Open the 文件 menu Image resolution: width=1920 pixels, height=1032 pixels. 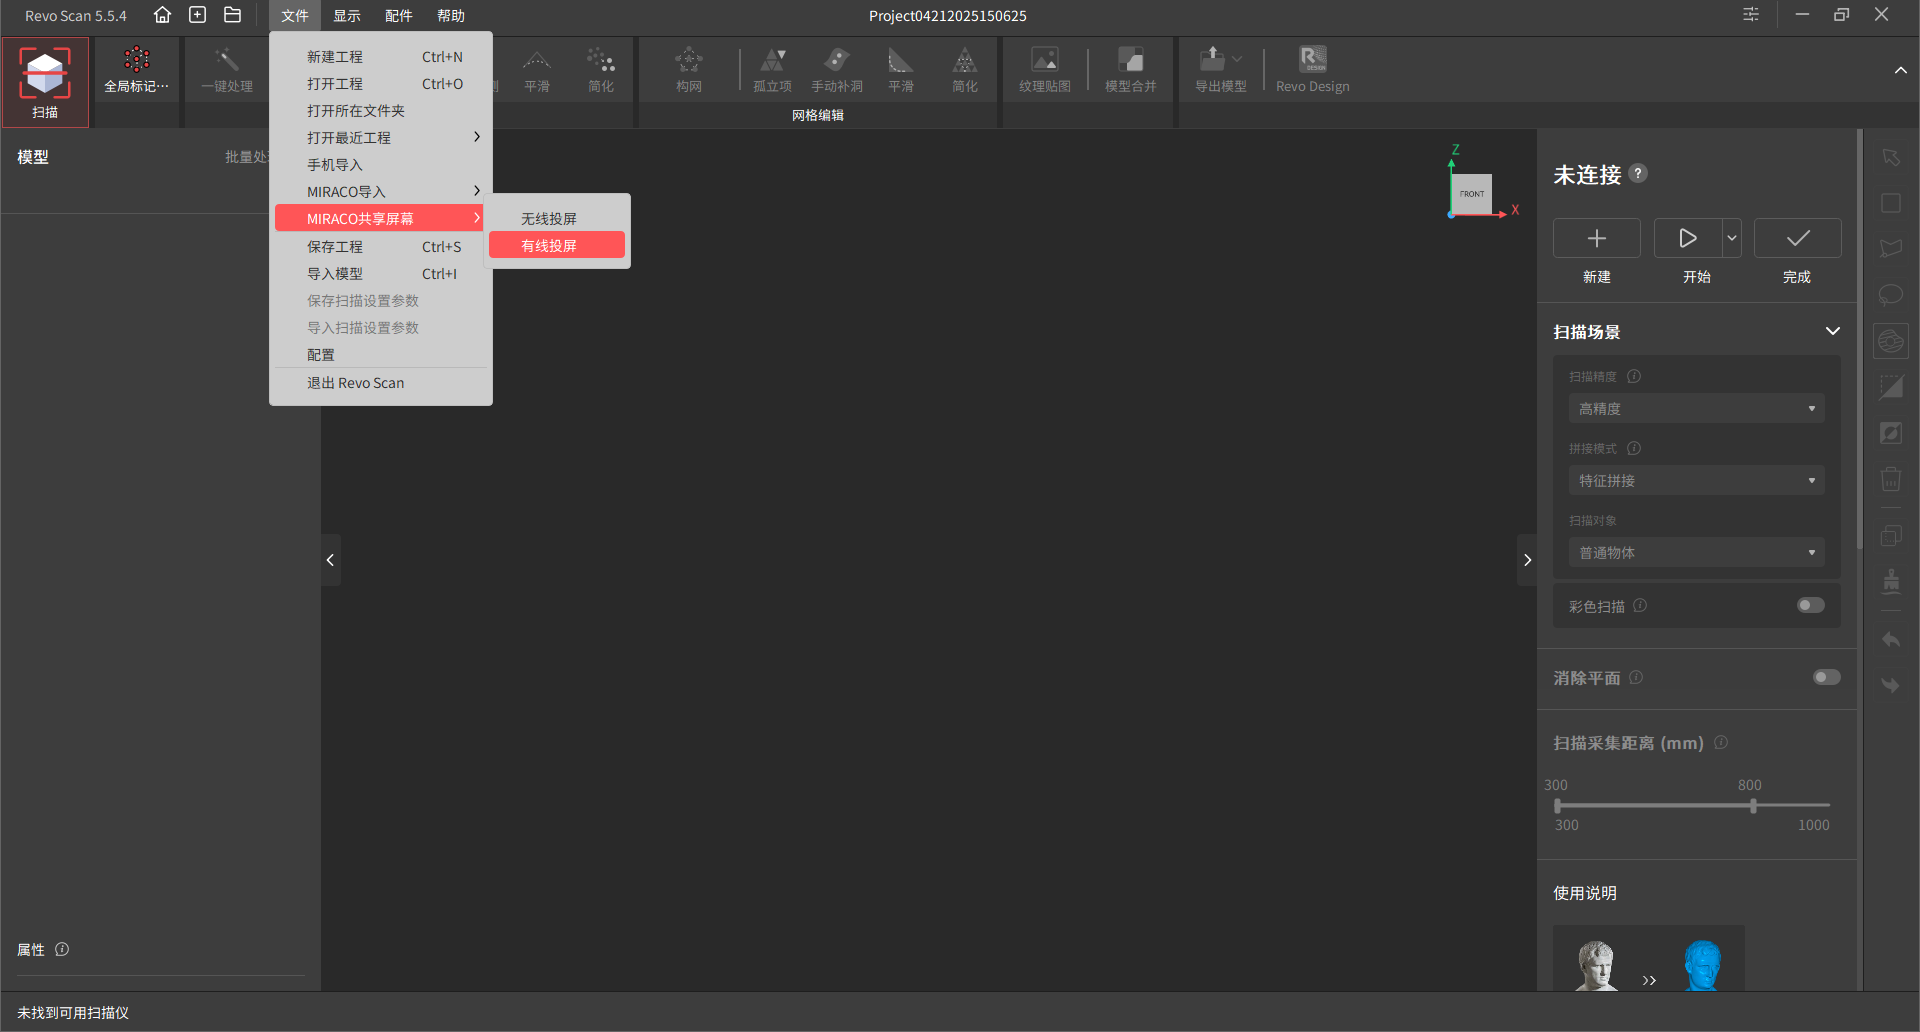coord(295,15)
